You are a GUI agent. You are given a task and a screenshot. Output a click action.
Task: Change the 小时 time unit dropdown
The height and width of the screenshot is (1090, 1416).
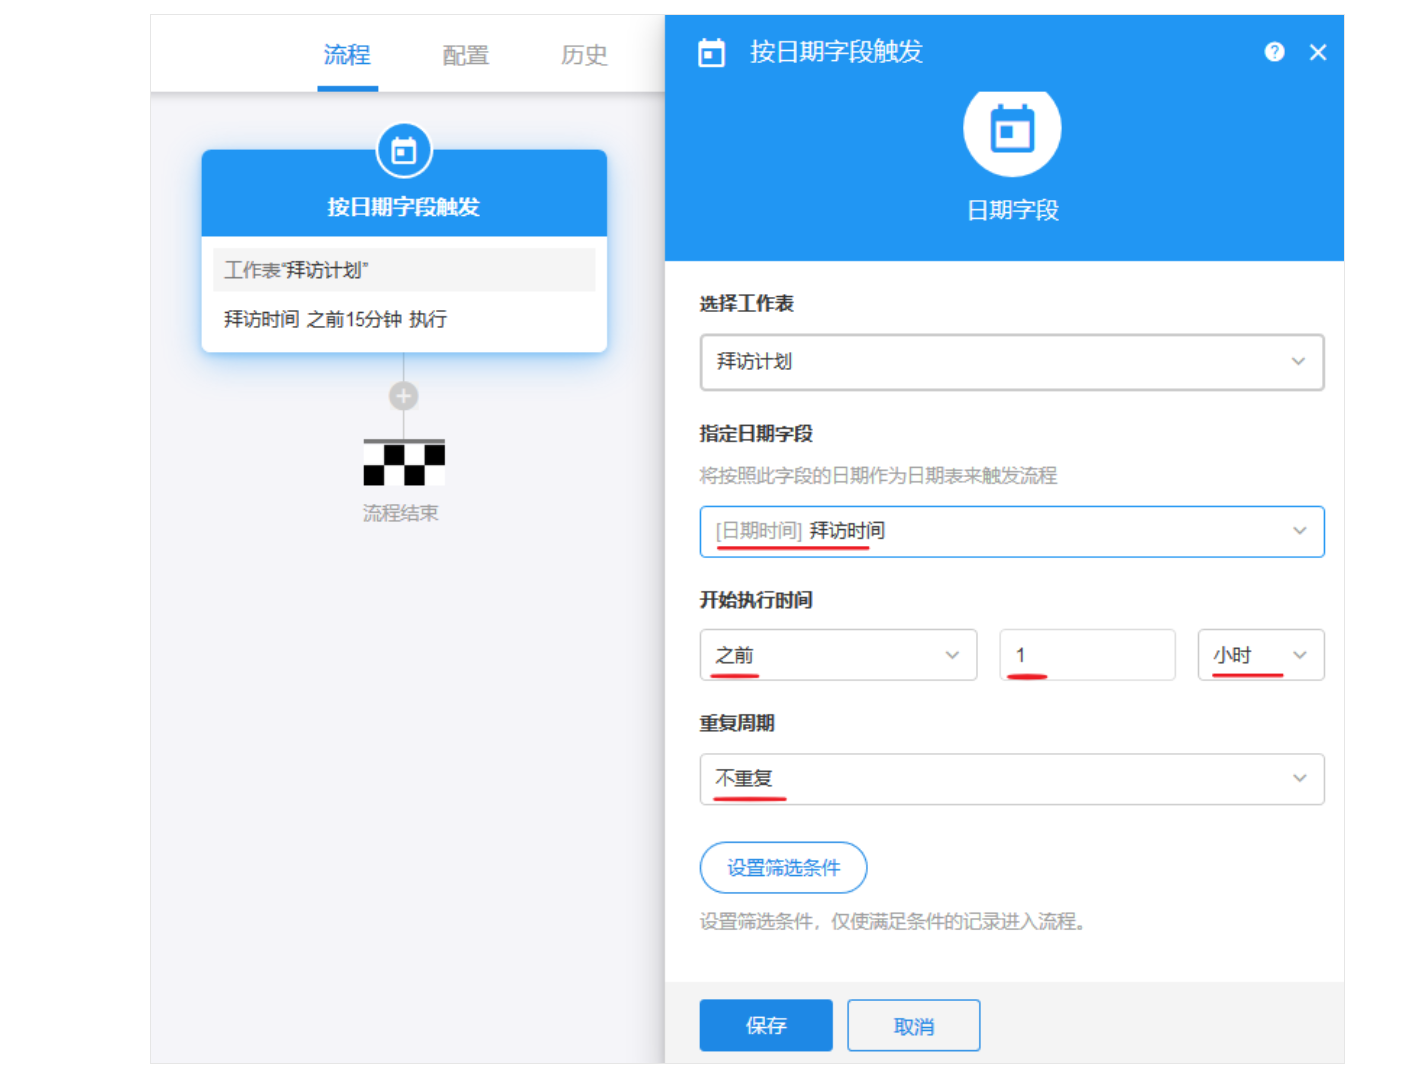pos(1260,655)
